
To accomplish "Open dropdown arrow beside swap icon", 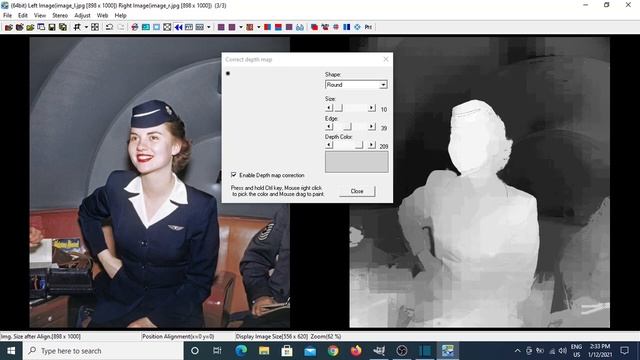I will point(86,27).
